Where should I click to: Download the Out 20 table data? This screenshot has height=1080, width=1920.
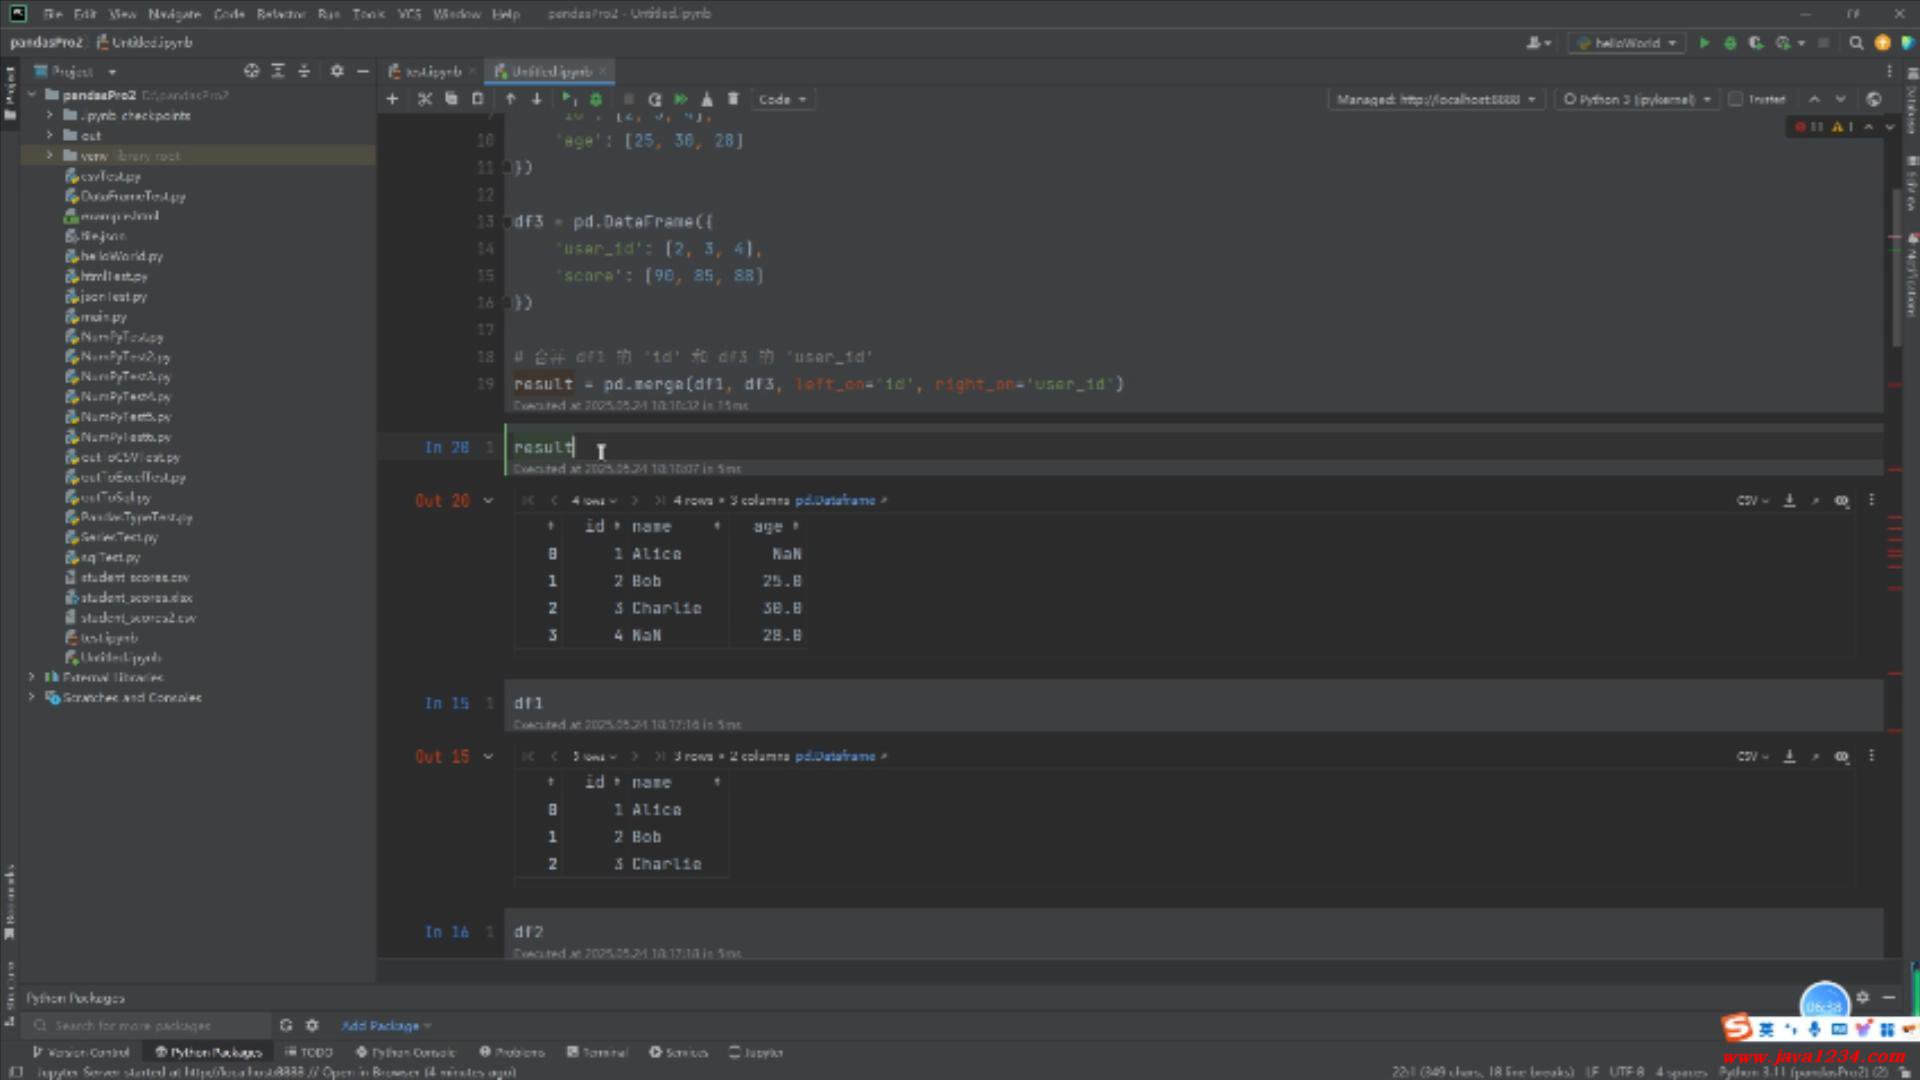(1789, 501)
